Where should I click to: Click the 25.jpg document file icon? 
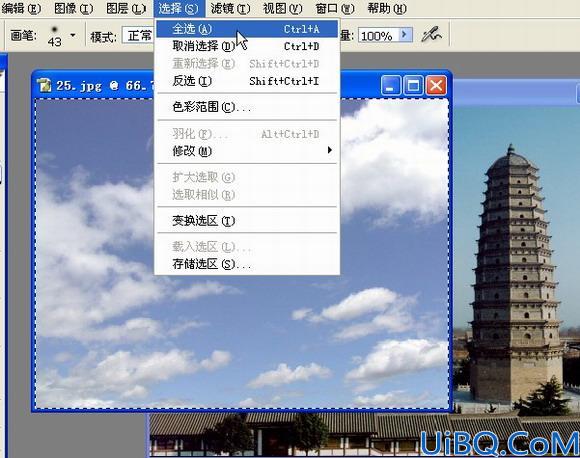[x=44, y=85]
